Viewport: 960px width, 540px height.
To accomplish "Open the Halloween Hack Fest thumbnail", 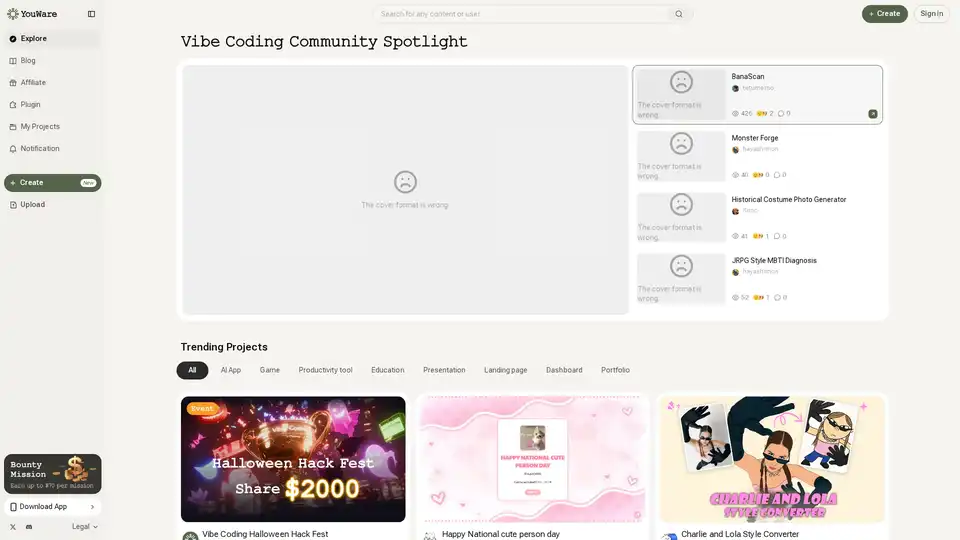I will coord(293,459).
